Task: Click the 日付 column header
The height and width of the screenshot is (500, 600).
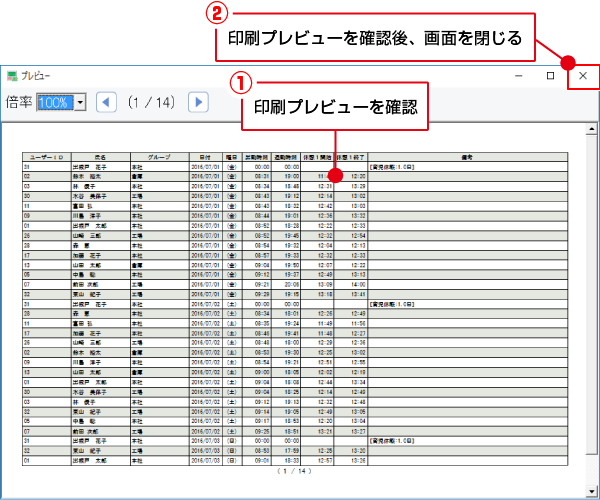Action: point(204,157)
